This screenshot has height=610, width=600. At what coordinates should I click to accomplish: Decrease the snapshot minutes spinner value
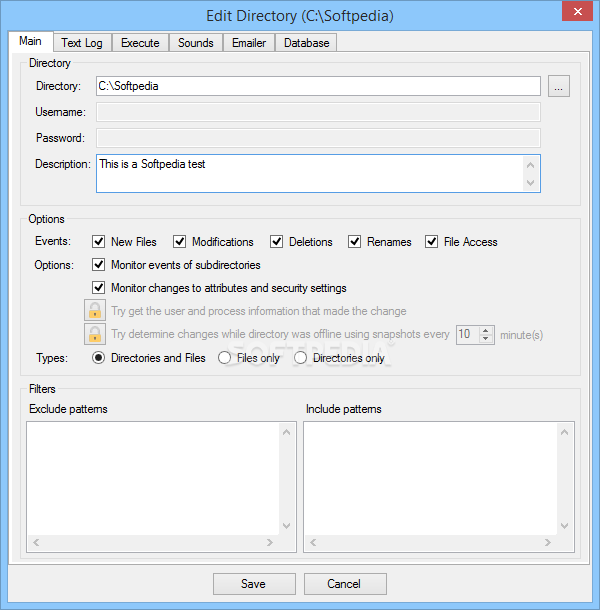[485, 338]
